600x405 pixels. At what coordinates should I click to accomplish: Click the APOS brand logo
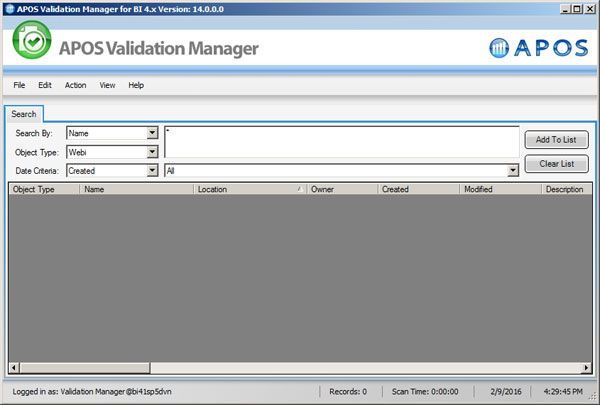(x=538, y=48)
